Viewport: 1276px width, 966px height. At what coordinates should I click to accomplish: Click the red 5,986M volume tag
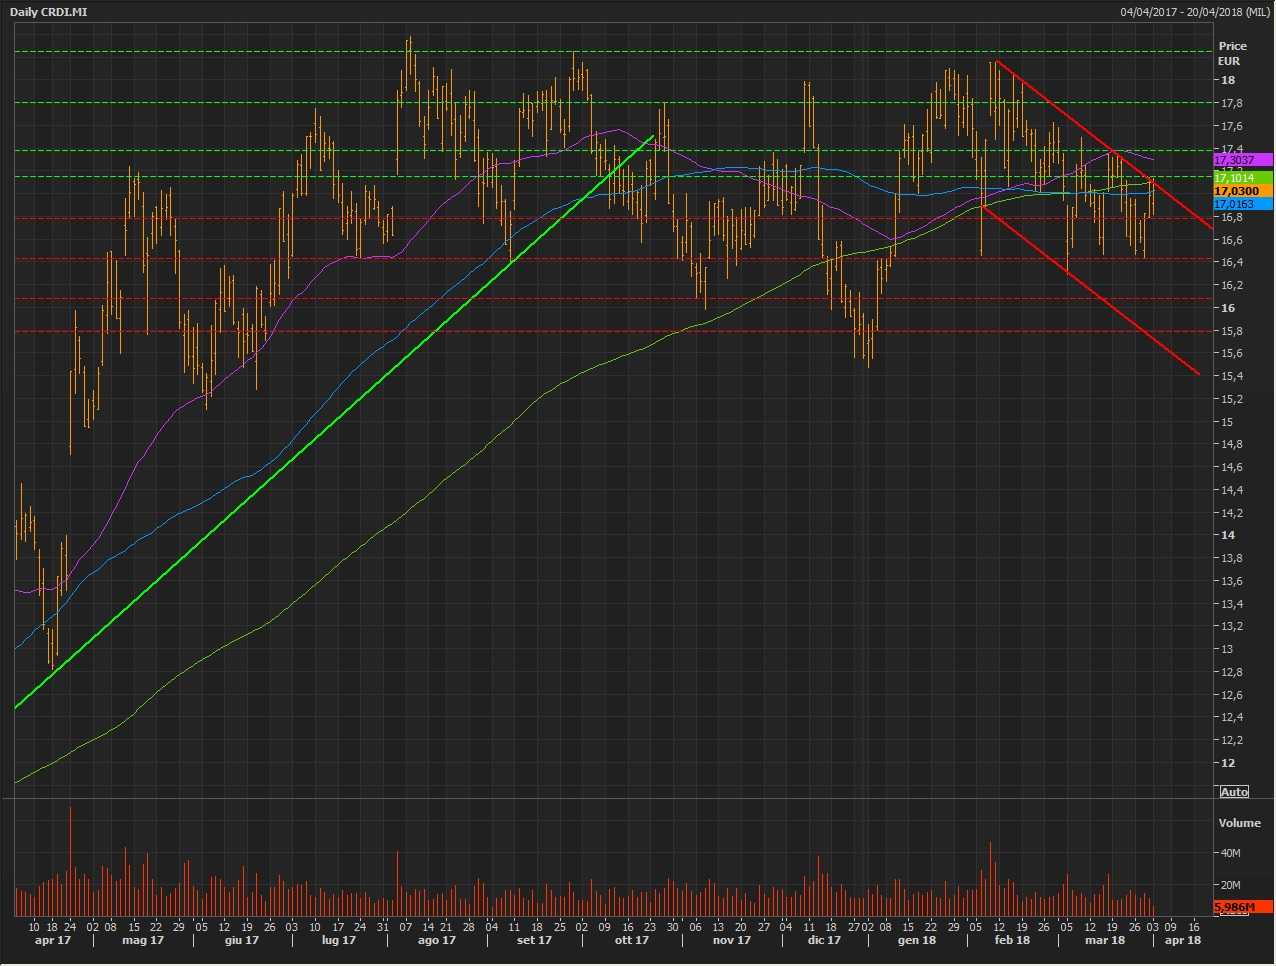(x=1240, y=907)
